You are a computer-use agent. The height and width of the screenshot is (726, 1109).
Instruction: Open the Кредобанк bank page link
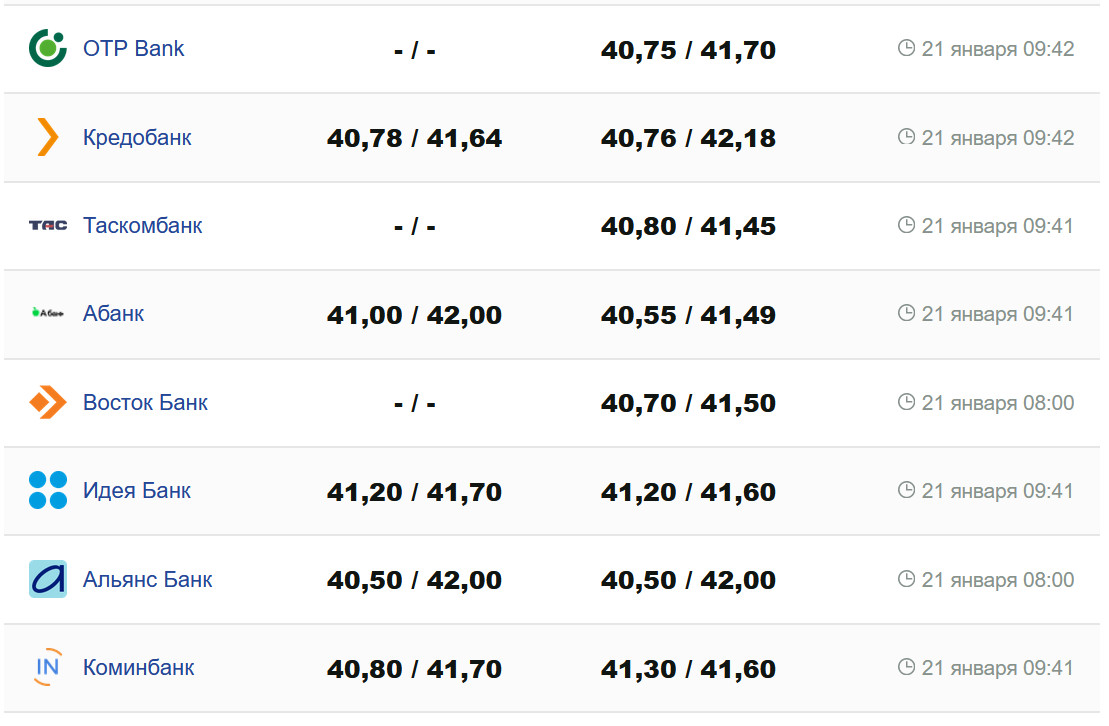137,137
